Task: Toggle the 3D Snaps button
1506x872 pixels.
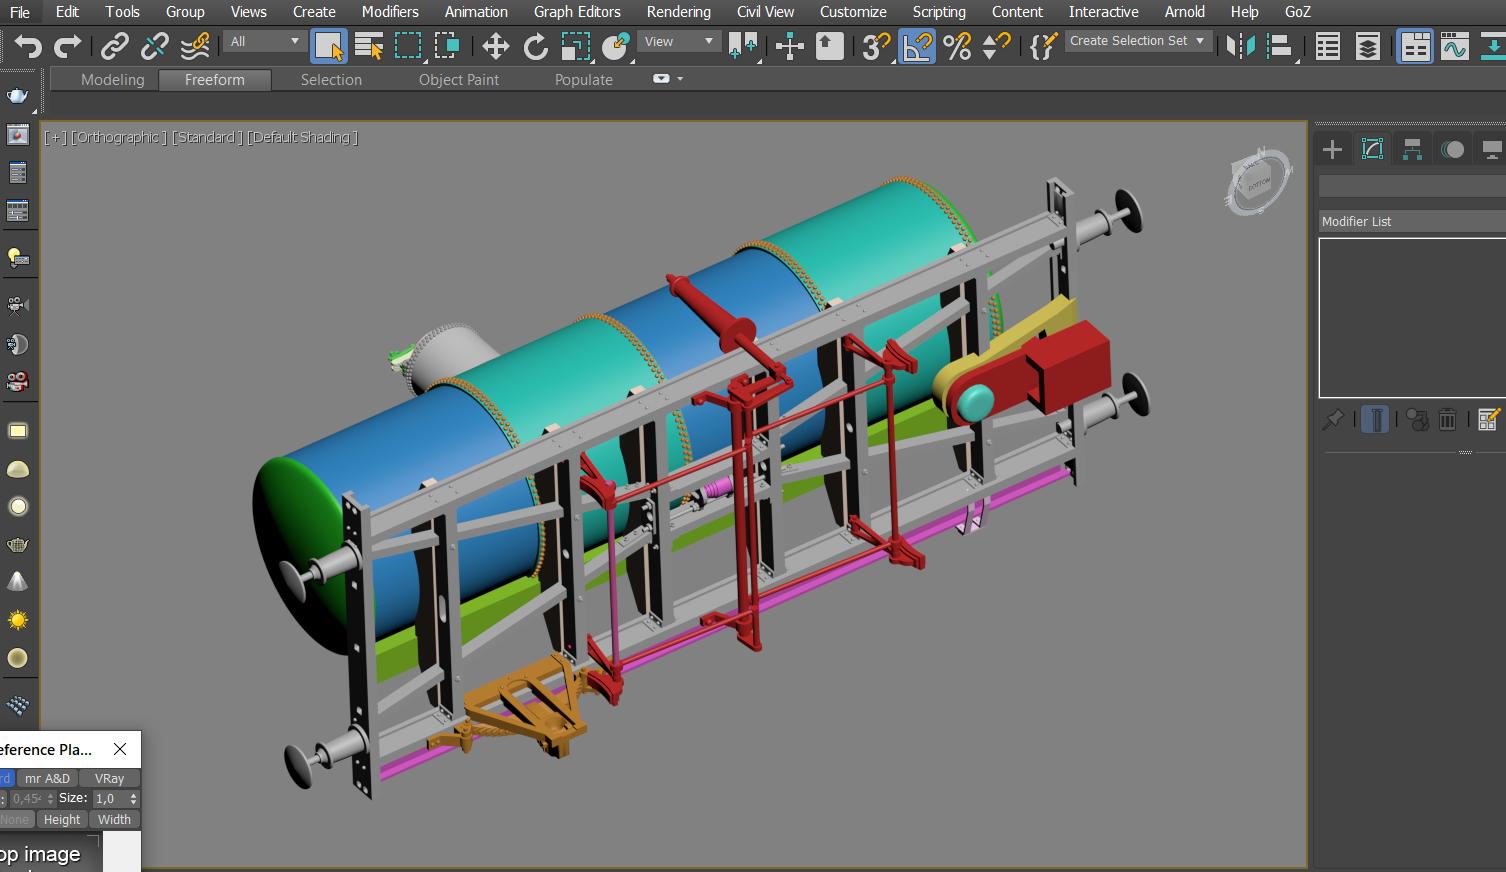Action: coord(876,46)
